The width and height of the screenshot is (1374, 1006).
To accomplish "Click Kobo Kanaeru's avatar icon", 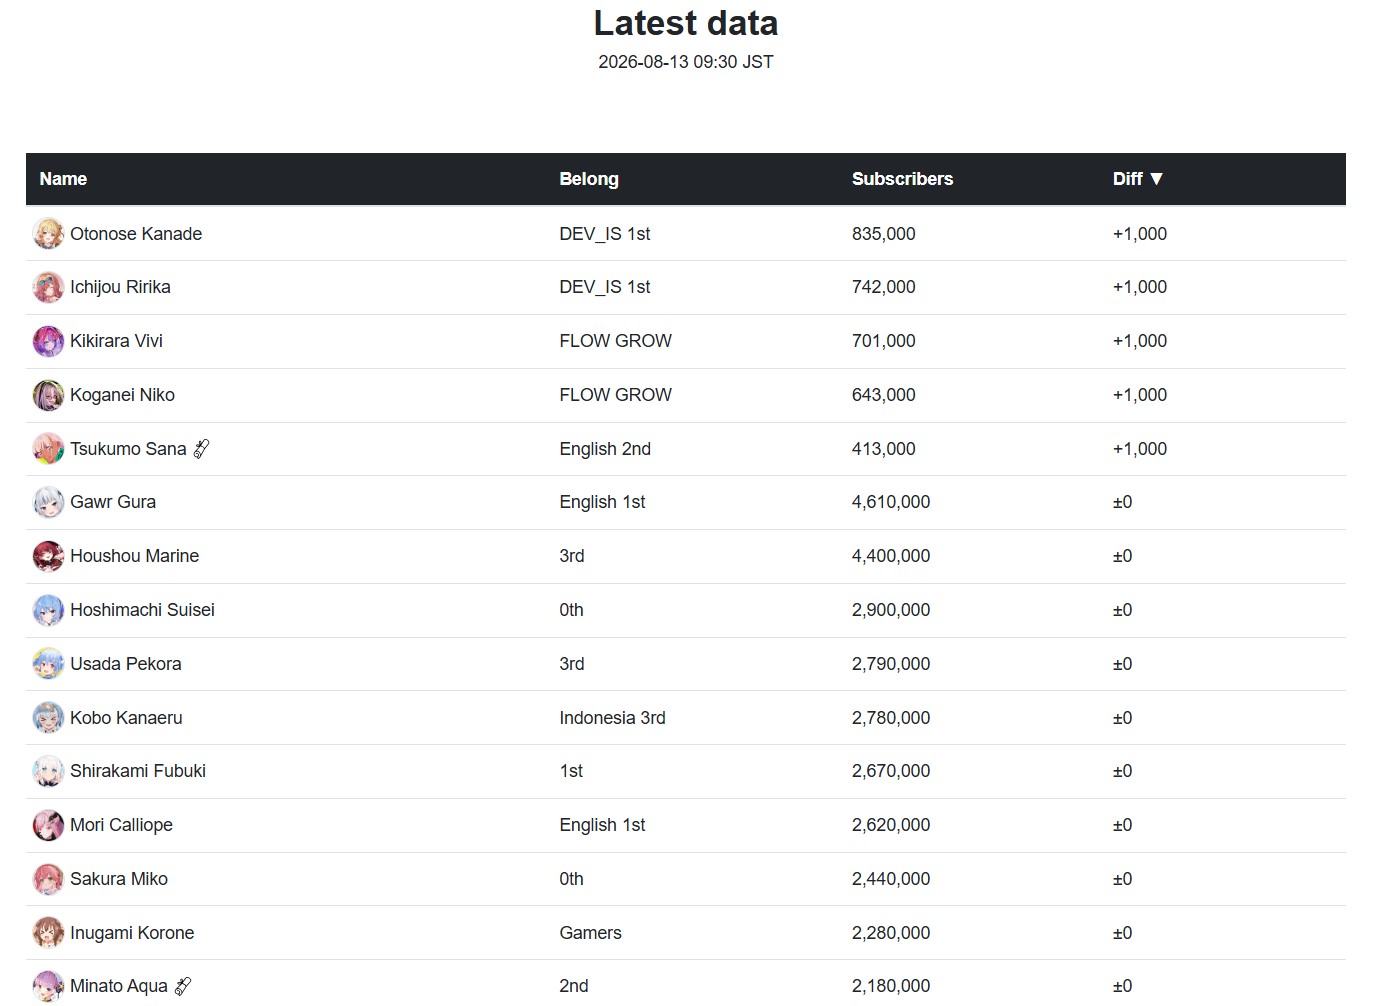I will [48, 718].
